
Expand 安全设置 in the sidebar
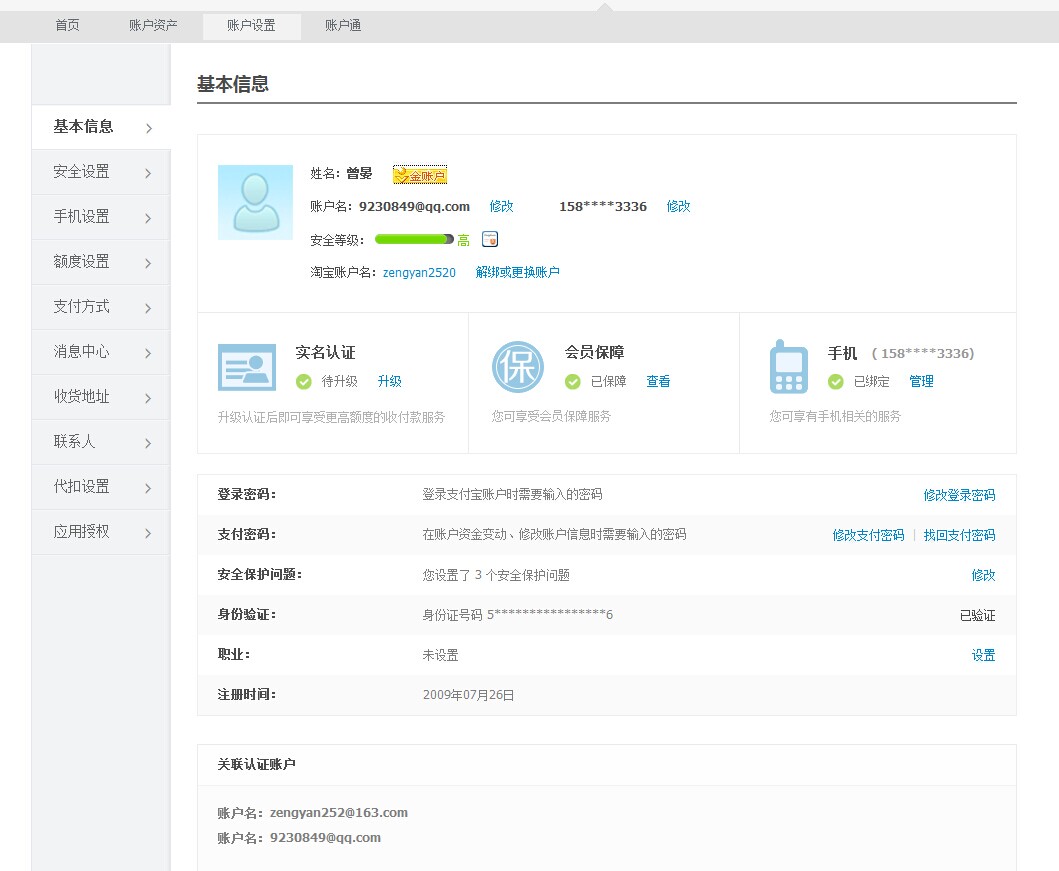(x=101, y=172)
